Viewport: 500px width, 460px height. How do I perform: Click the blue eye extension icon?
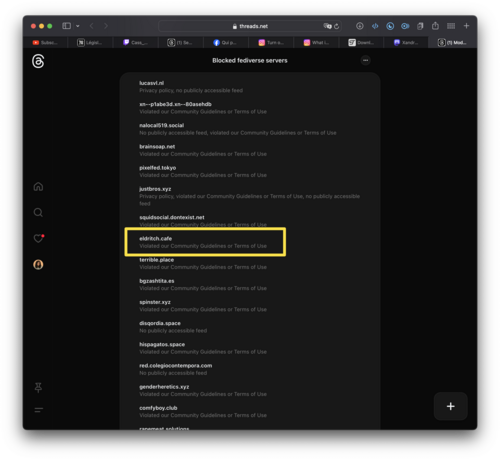click(x=405, y=26)
